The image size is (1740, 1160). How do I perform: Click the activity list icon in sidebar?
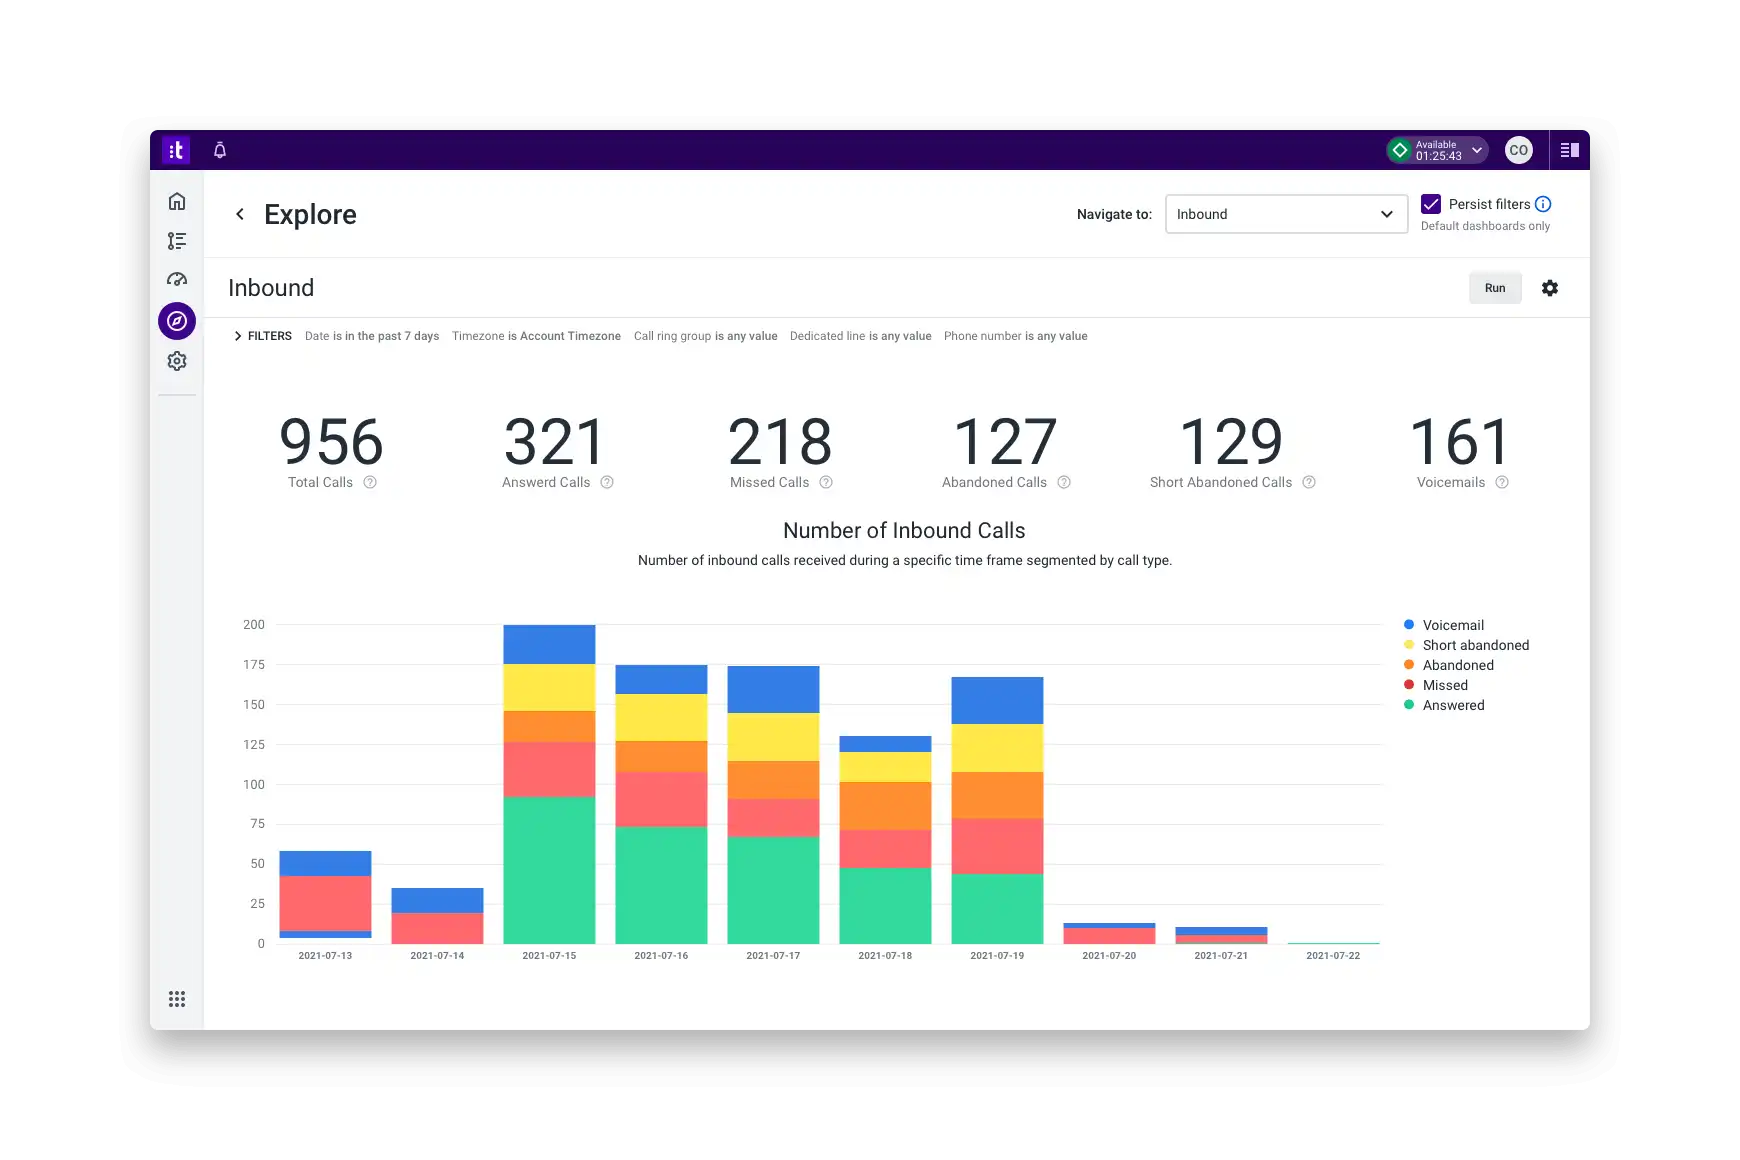pos(177,241)
